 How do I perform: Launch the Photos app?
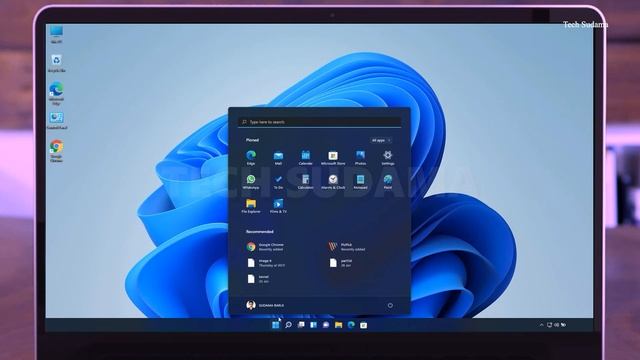pyautogui.click(x=360, y=157)
